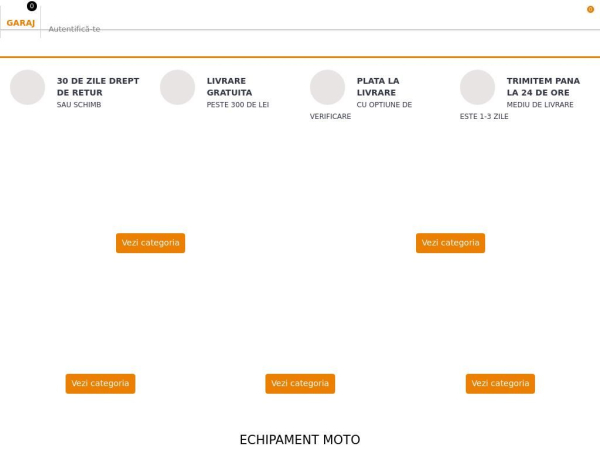Click the upper-row right Vezi categoria button

pos(450,243)
